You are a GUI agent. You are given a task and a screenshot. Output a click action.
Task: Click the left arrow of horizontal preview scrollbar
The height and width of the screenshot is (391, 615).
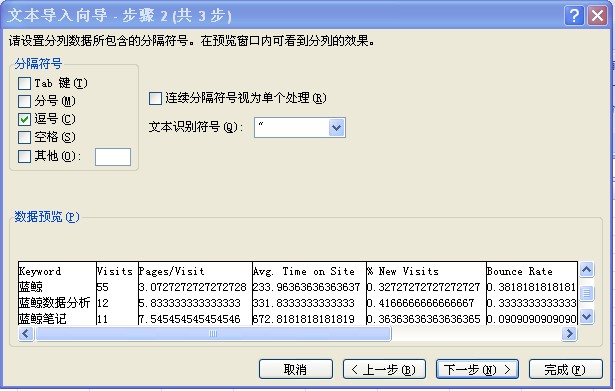click(26, 334)
